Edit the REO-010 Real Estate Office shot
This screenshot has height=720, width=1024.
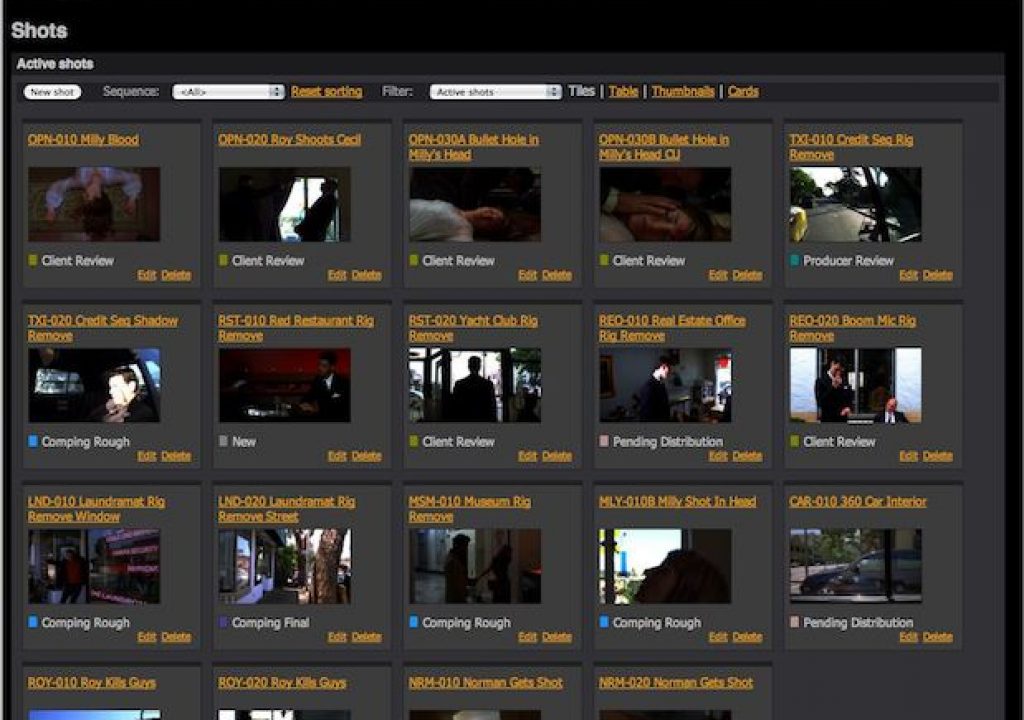(x=718, y=456)
